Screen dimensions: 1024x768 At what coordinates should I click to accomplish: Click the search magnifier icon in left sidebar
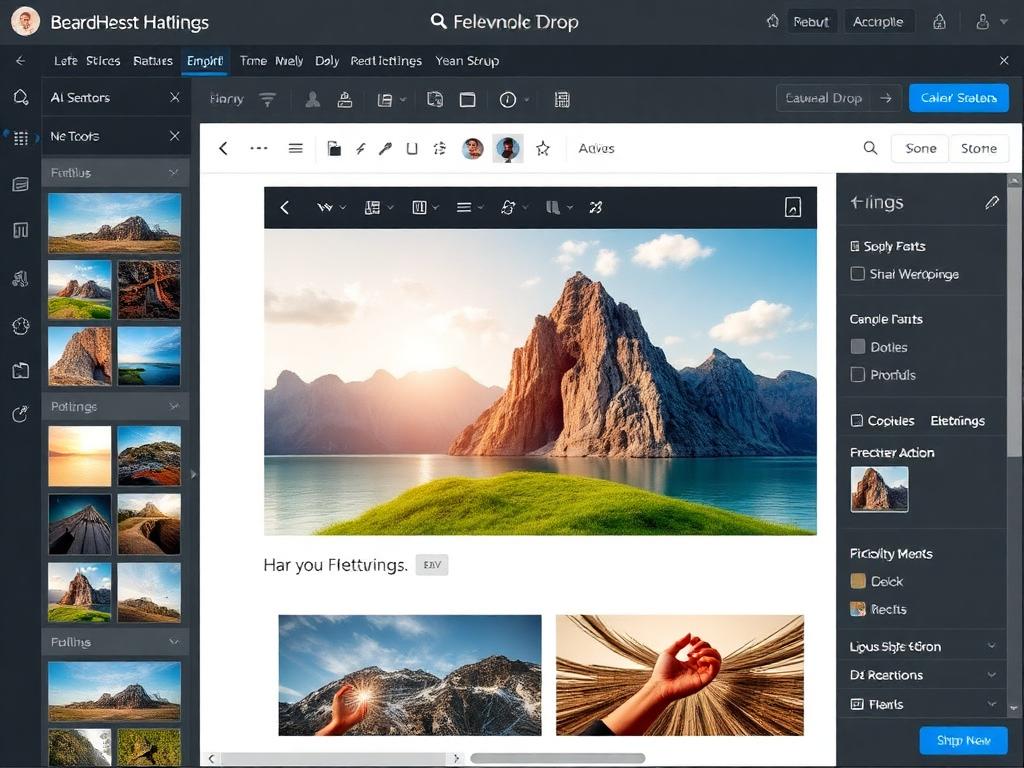21,98
